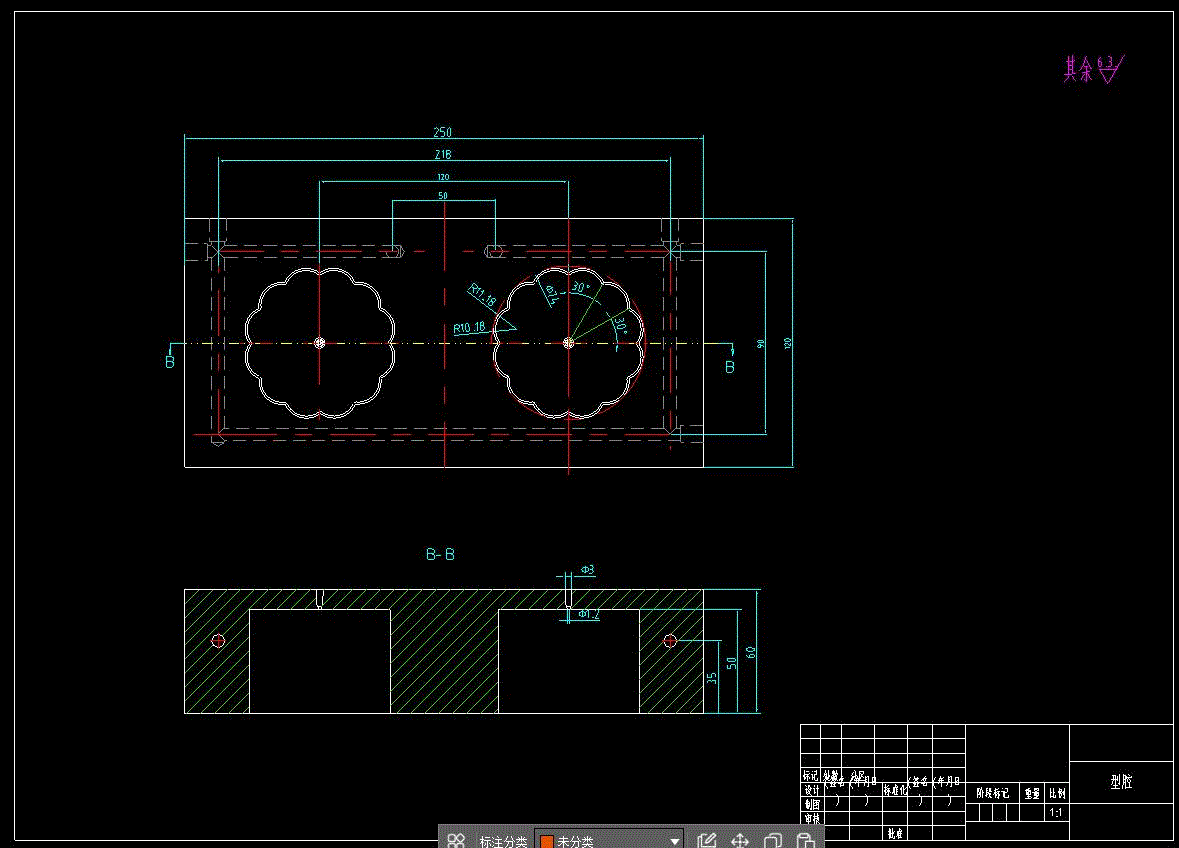1179x848 pixels.
Task: Select the move arrows icon in bottom toolbar
Action: (x=740, y=840)
